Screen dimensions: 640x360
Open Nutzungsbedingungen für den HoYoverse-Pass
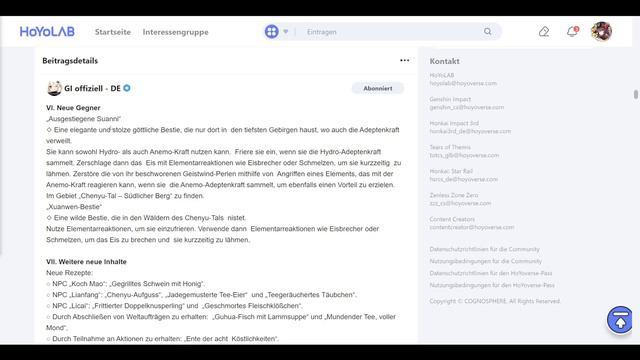(x=492, y=285)
